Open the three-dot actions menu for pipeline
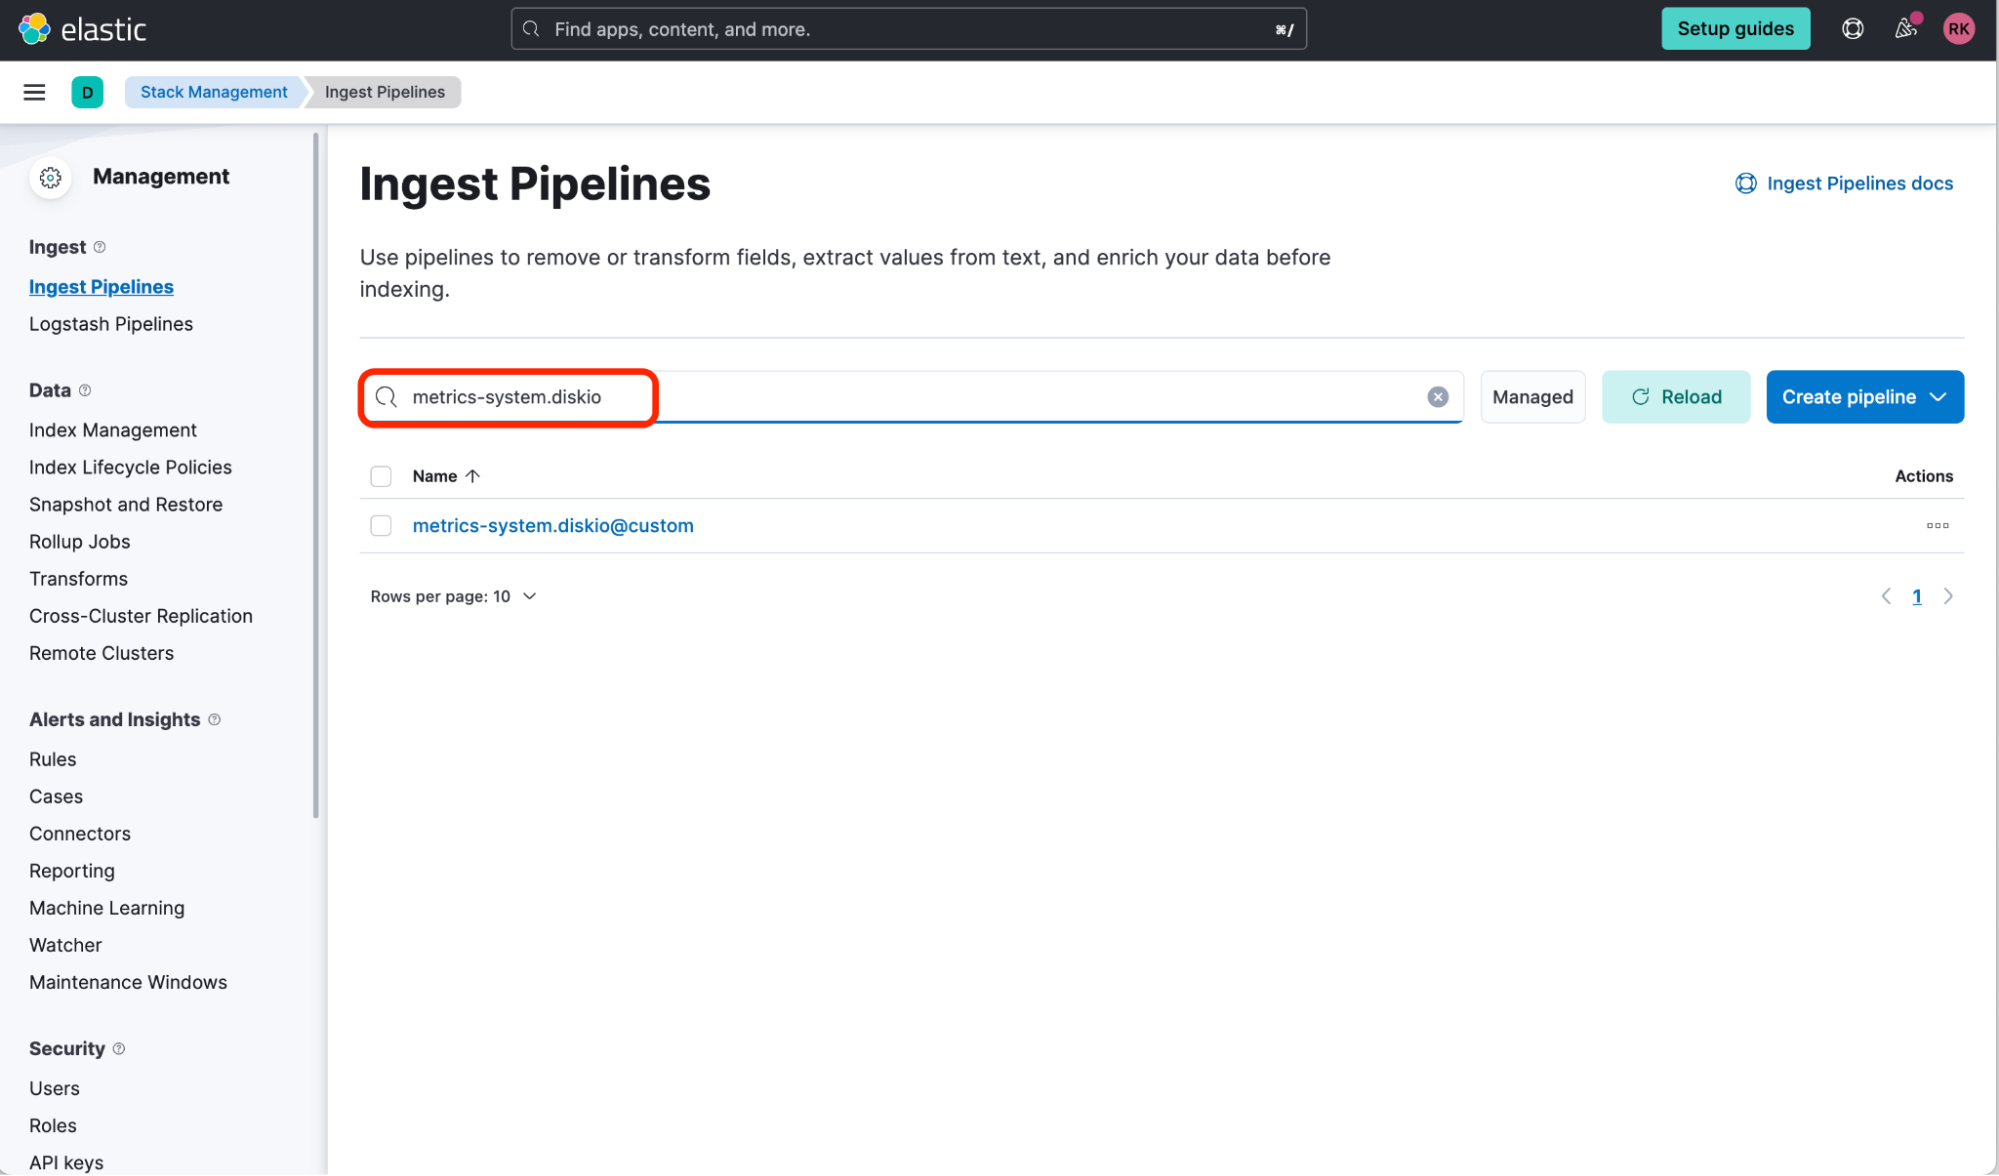1999x1176 pixels. click(x=1937, y=525)
